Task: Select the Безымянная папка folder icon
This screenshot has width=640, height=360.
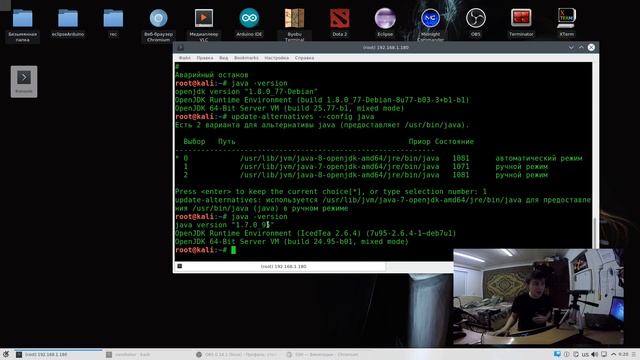Action: pos(22,24)
